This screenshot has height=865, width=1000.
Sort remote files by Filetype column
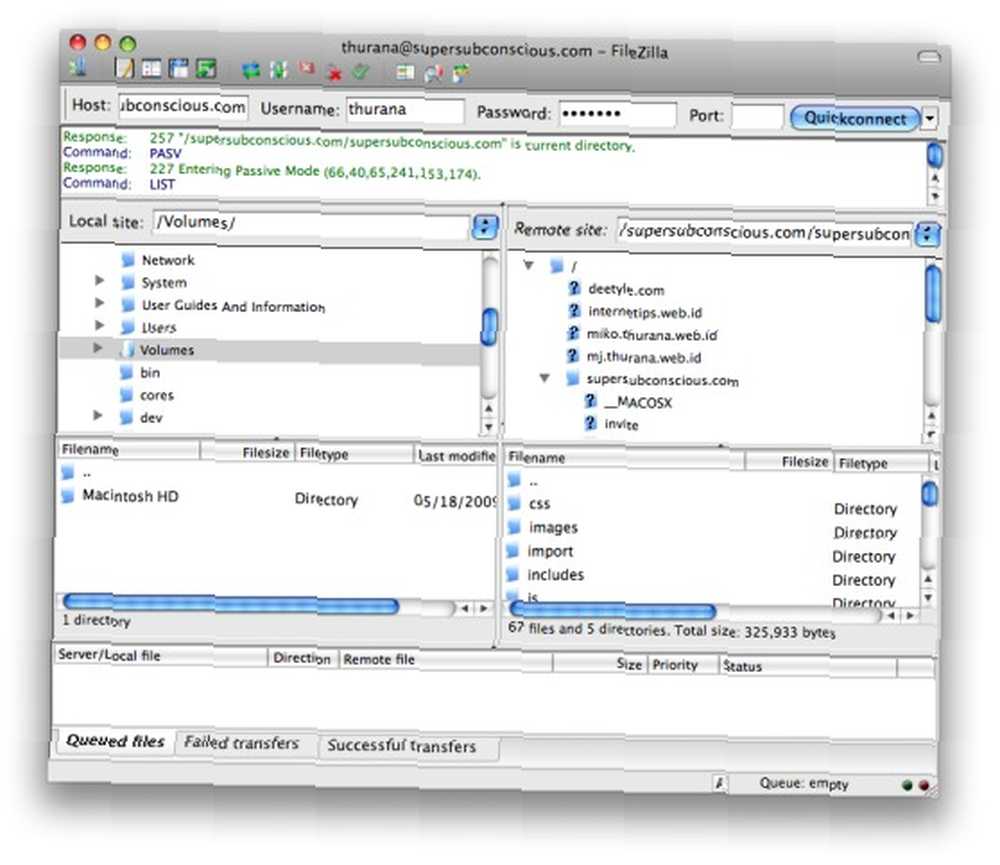882,463
